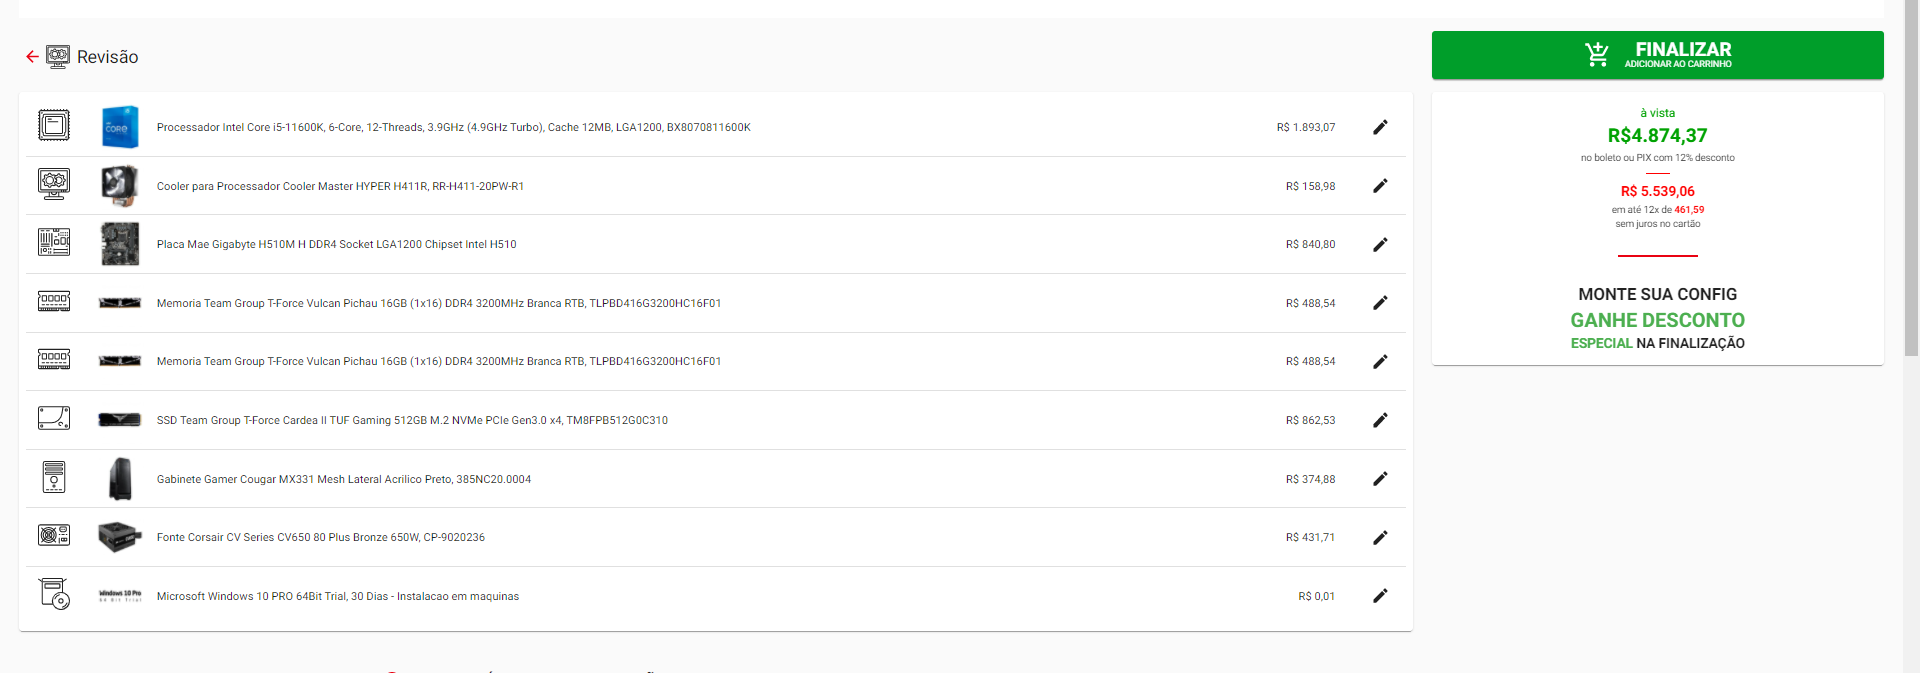Click the Cooler Master HYPER H411R product name
Viewport: 1920px width, 673px height.
[340, 187]
